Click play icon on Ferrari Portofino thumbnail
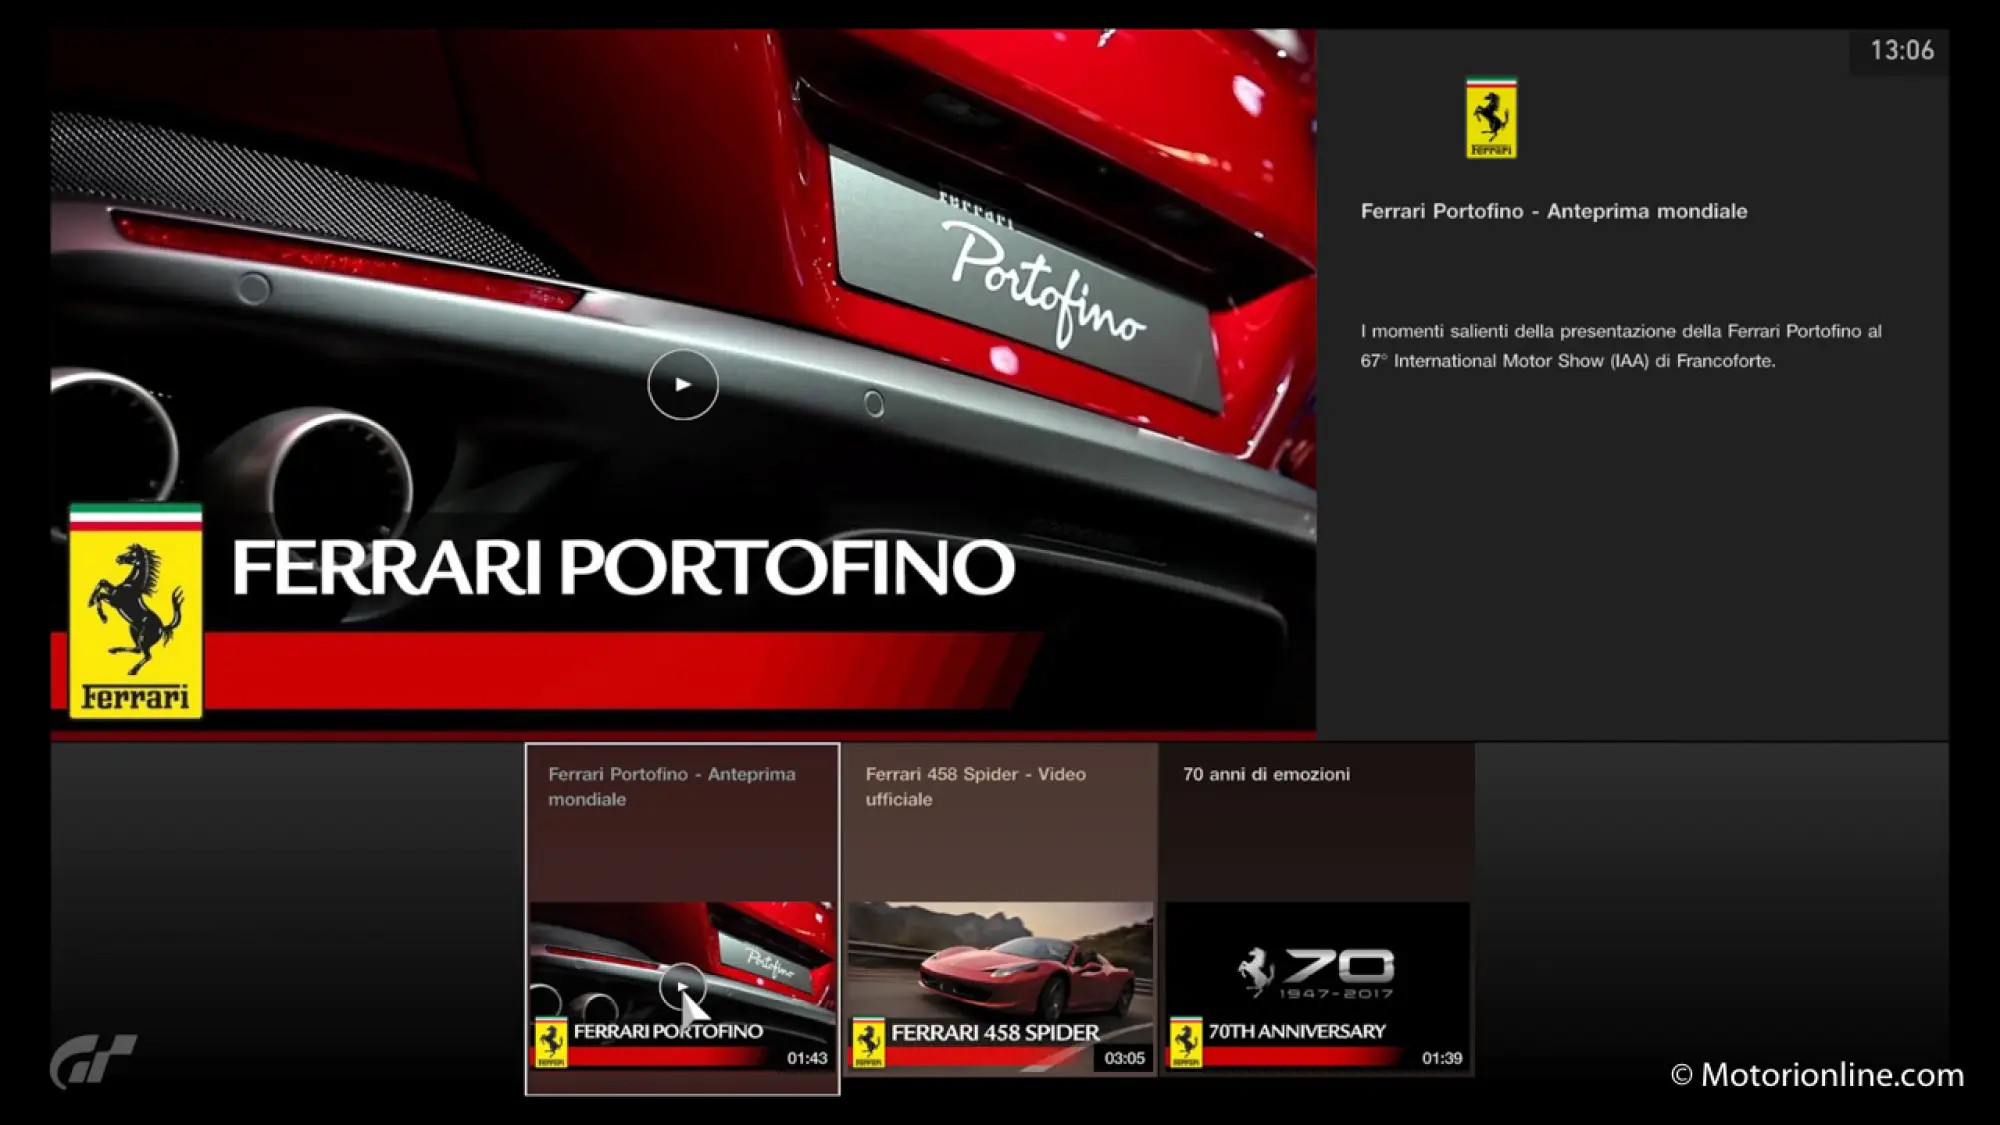 point(683,986)
